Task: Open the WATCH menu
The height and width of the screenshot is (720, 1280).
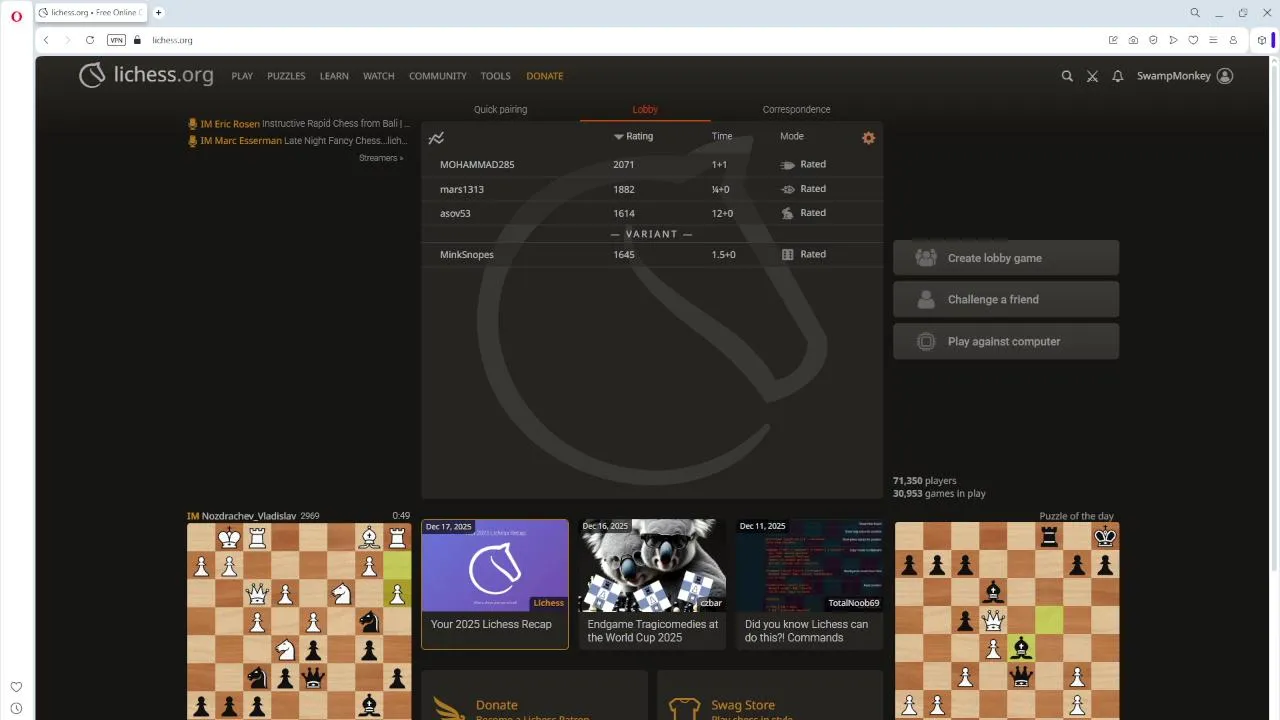Action: [x=379, y=76]
